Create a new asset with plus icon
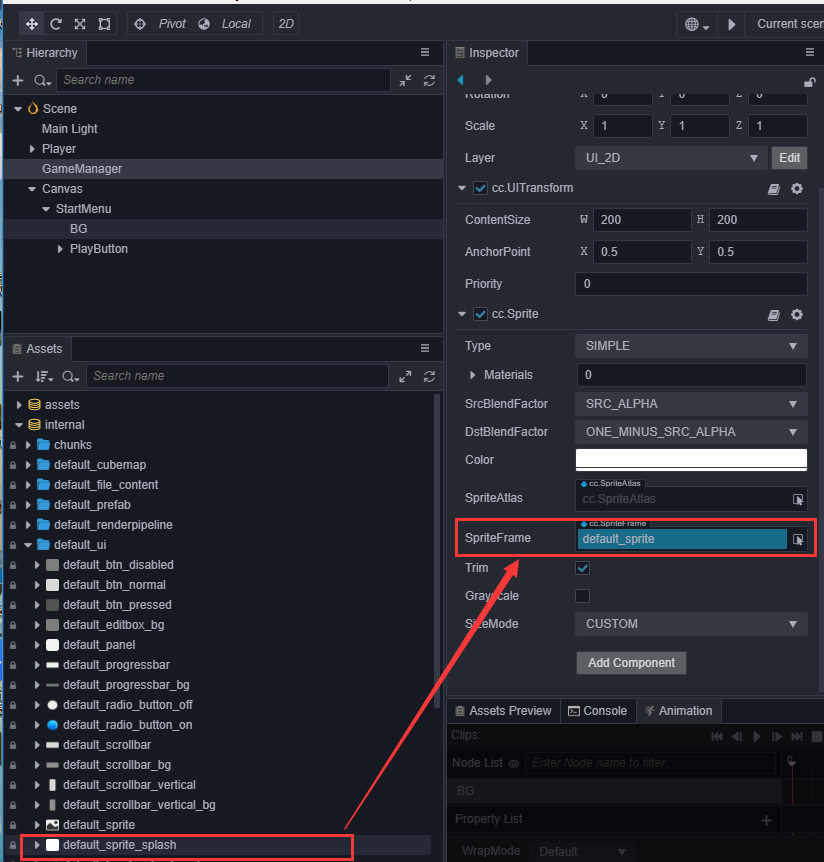 coord(18,376)
